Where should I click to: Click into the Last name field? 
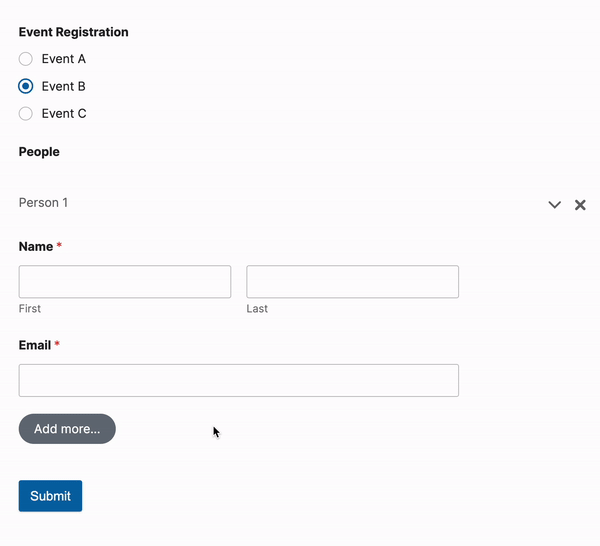point(352,282)
